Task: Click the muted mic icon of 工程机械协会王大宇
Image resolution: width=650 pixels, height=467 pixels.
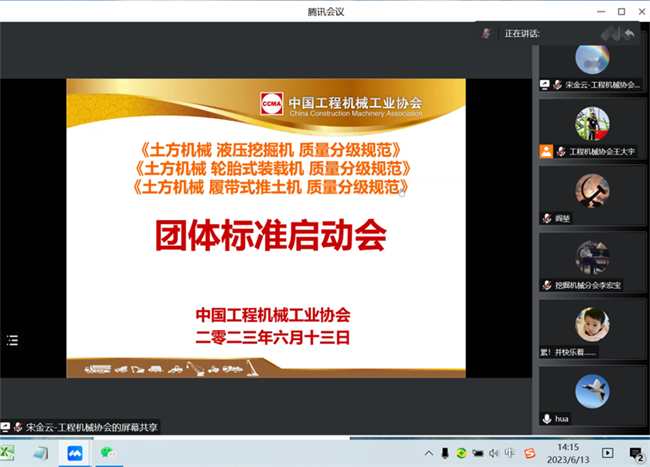Action: (x=561, y=151)
